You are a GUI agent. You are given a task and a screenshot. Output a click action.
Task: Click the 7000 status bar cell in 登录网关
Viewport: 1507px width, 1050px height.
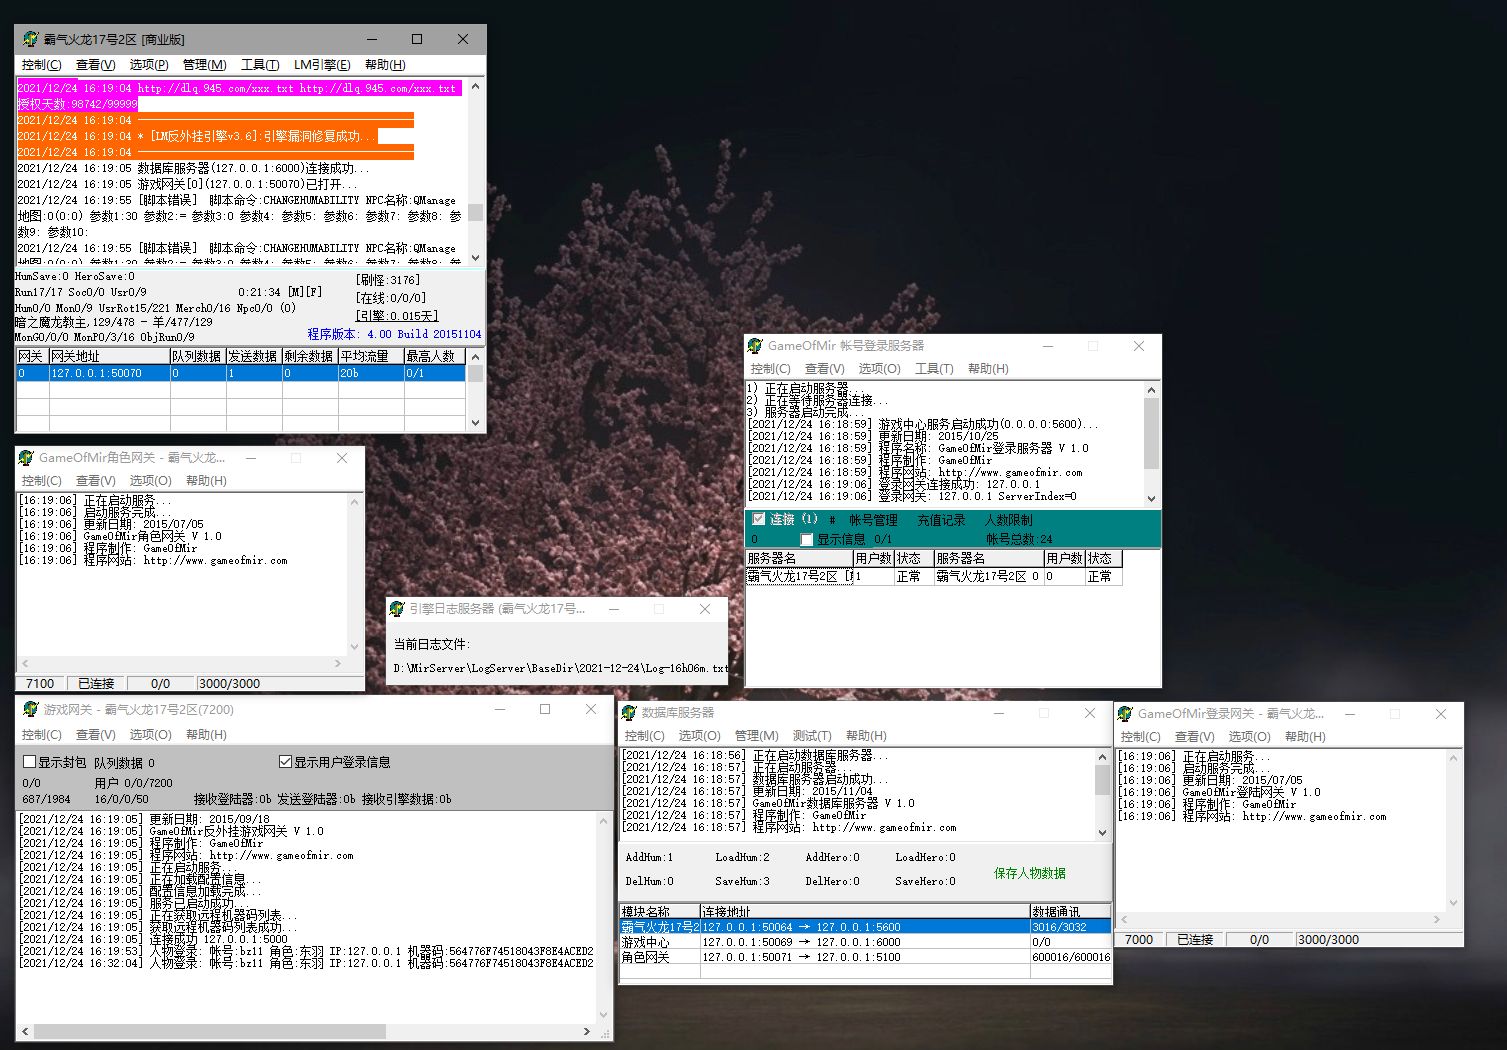point(1139,939)
